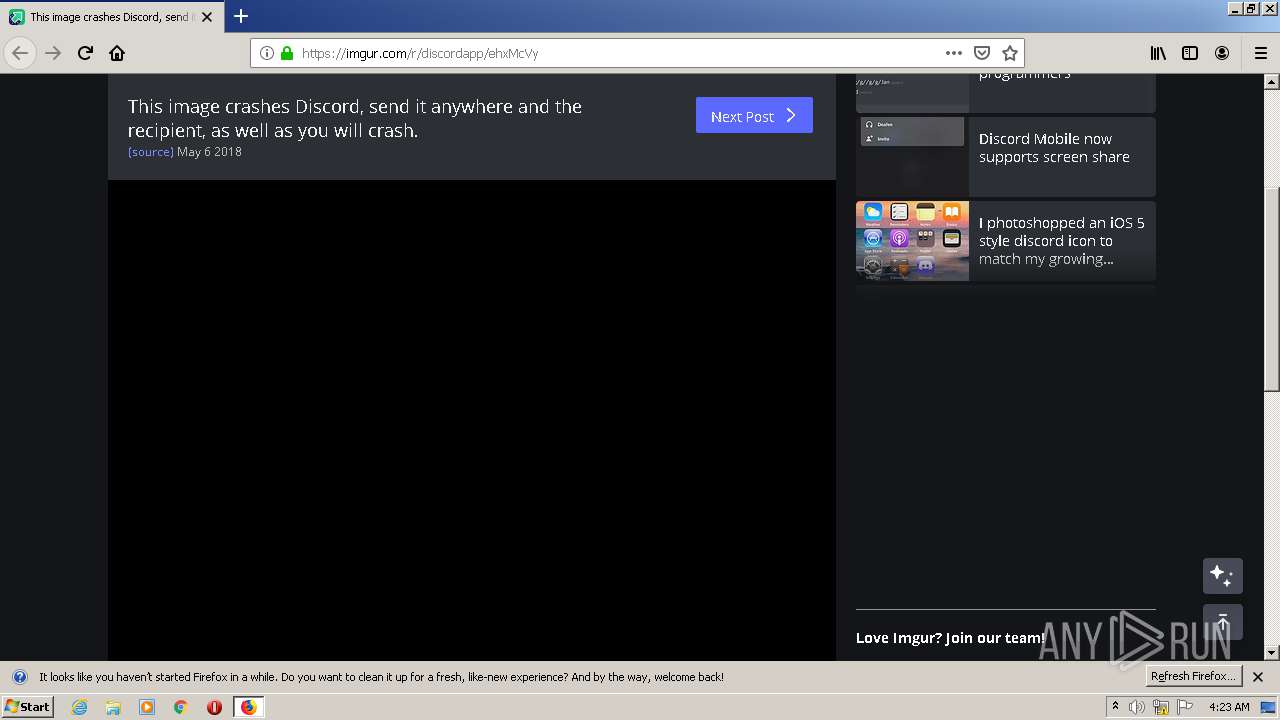Open the [source] link
The width and height of the screenshot is (1280, 720).
[x=151, y=152]
